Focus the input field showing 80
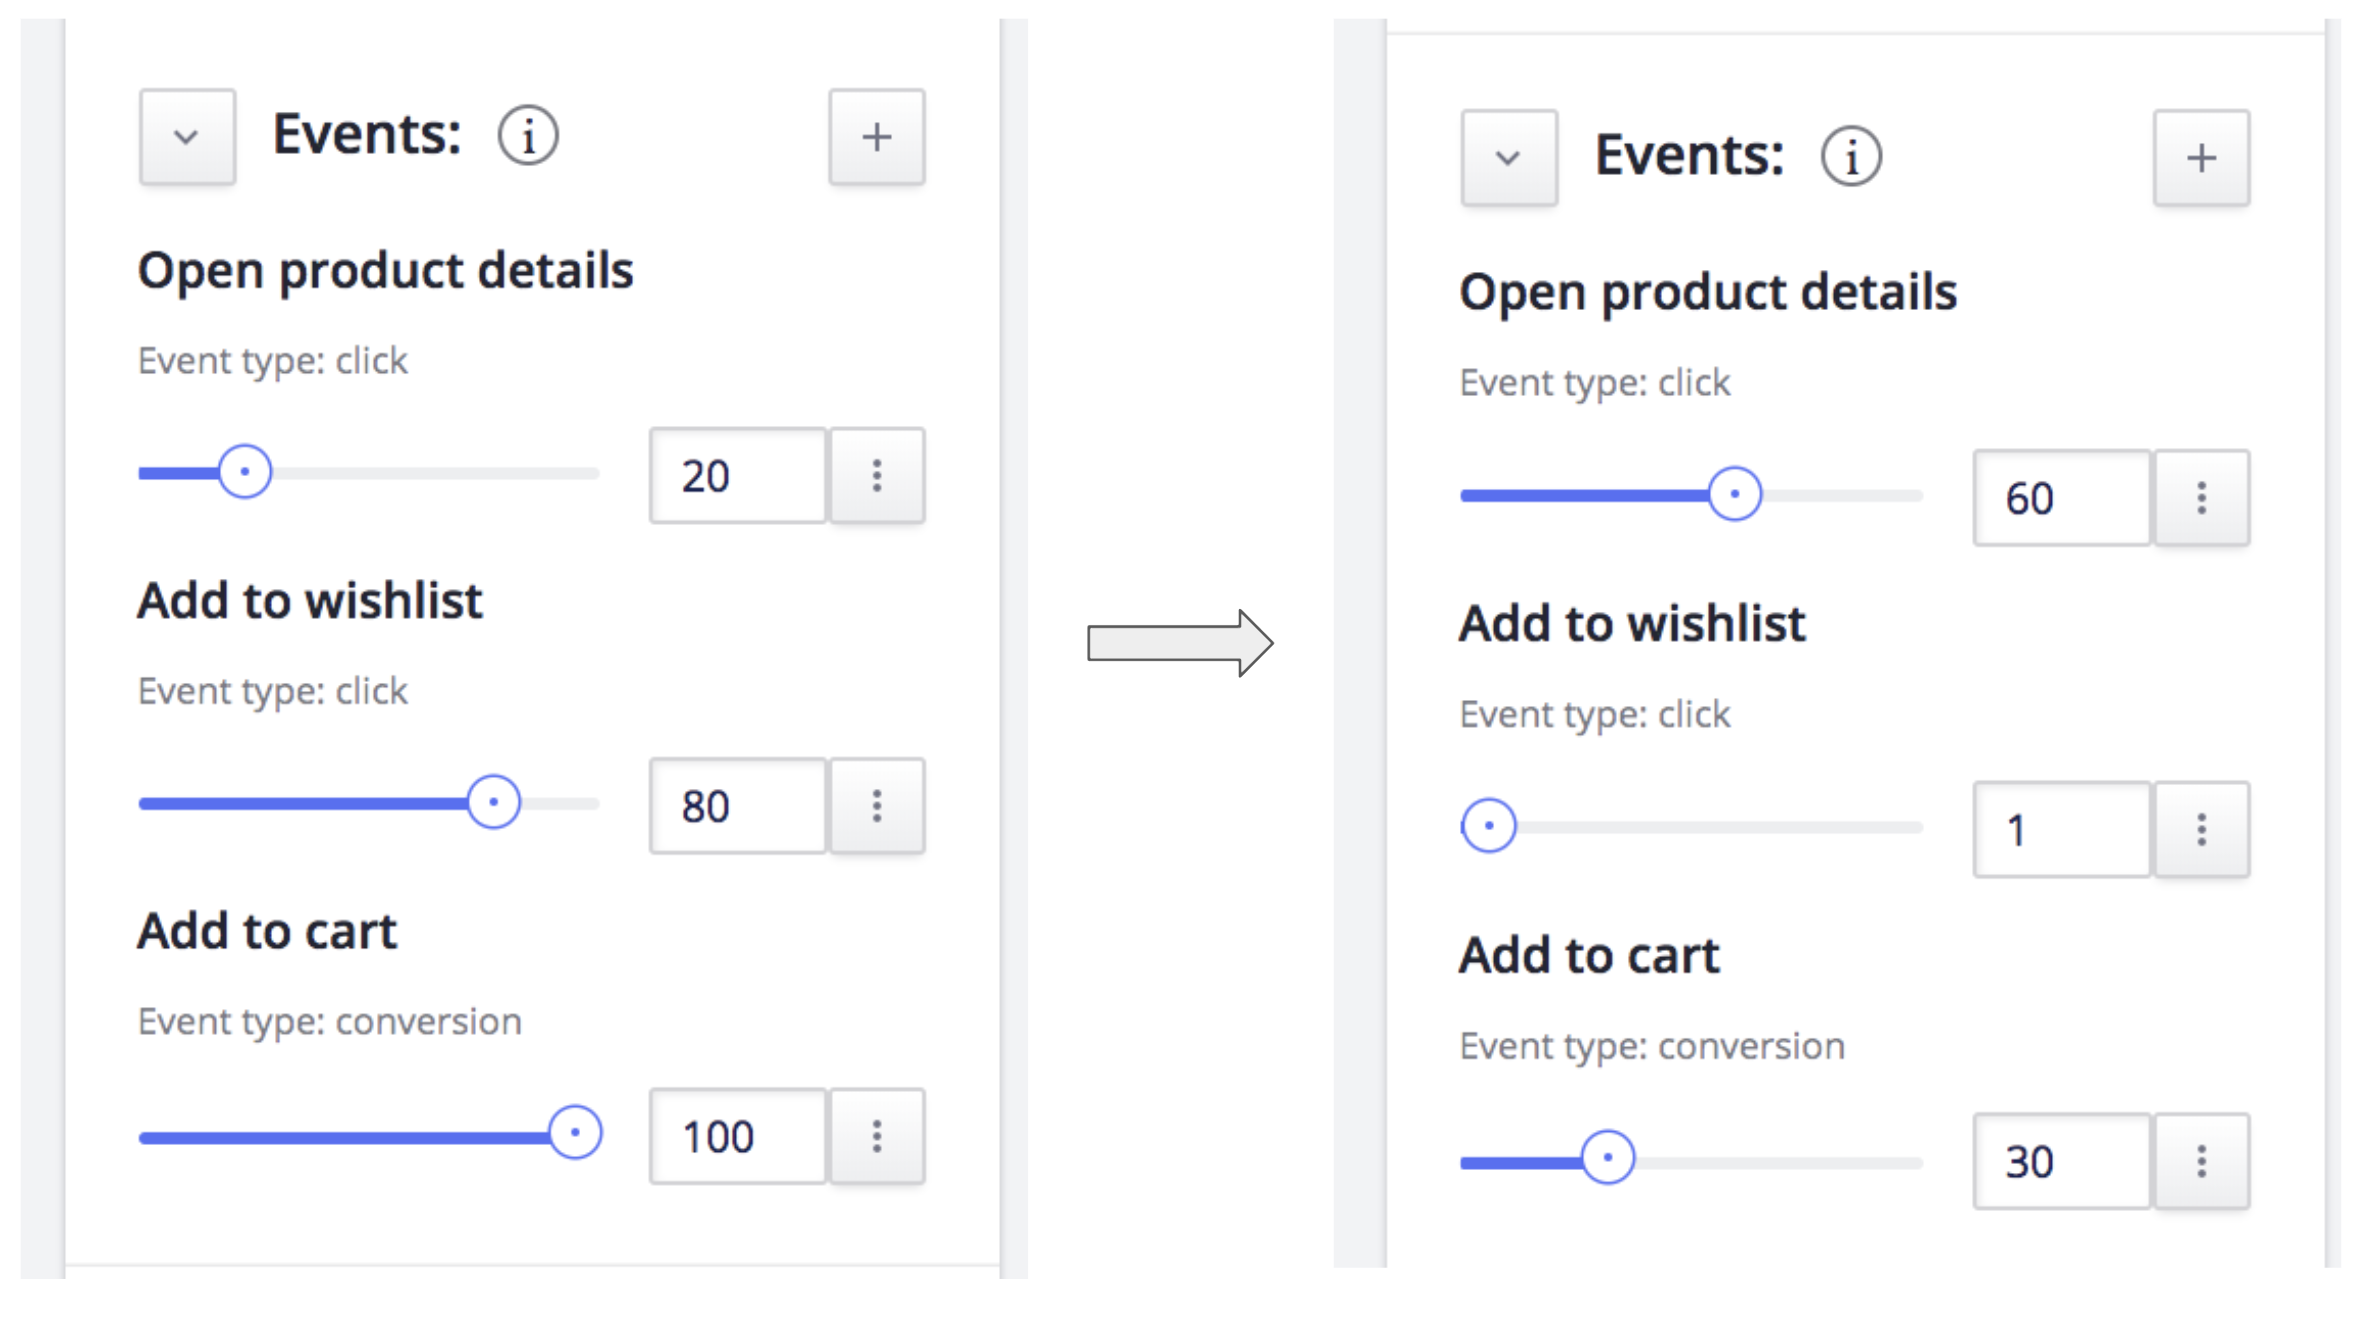 point(738,806)
